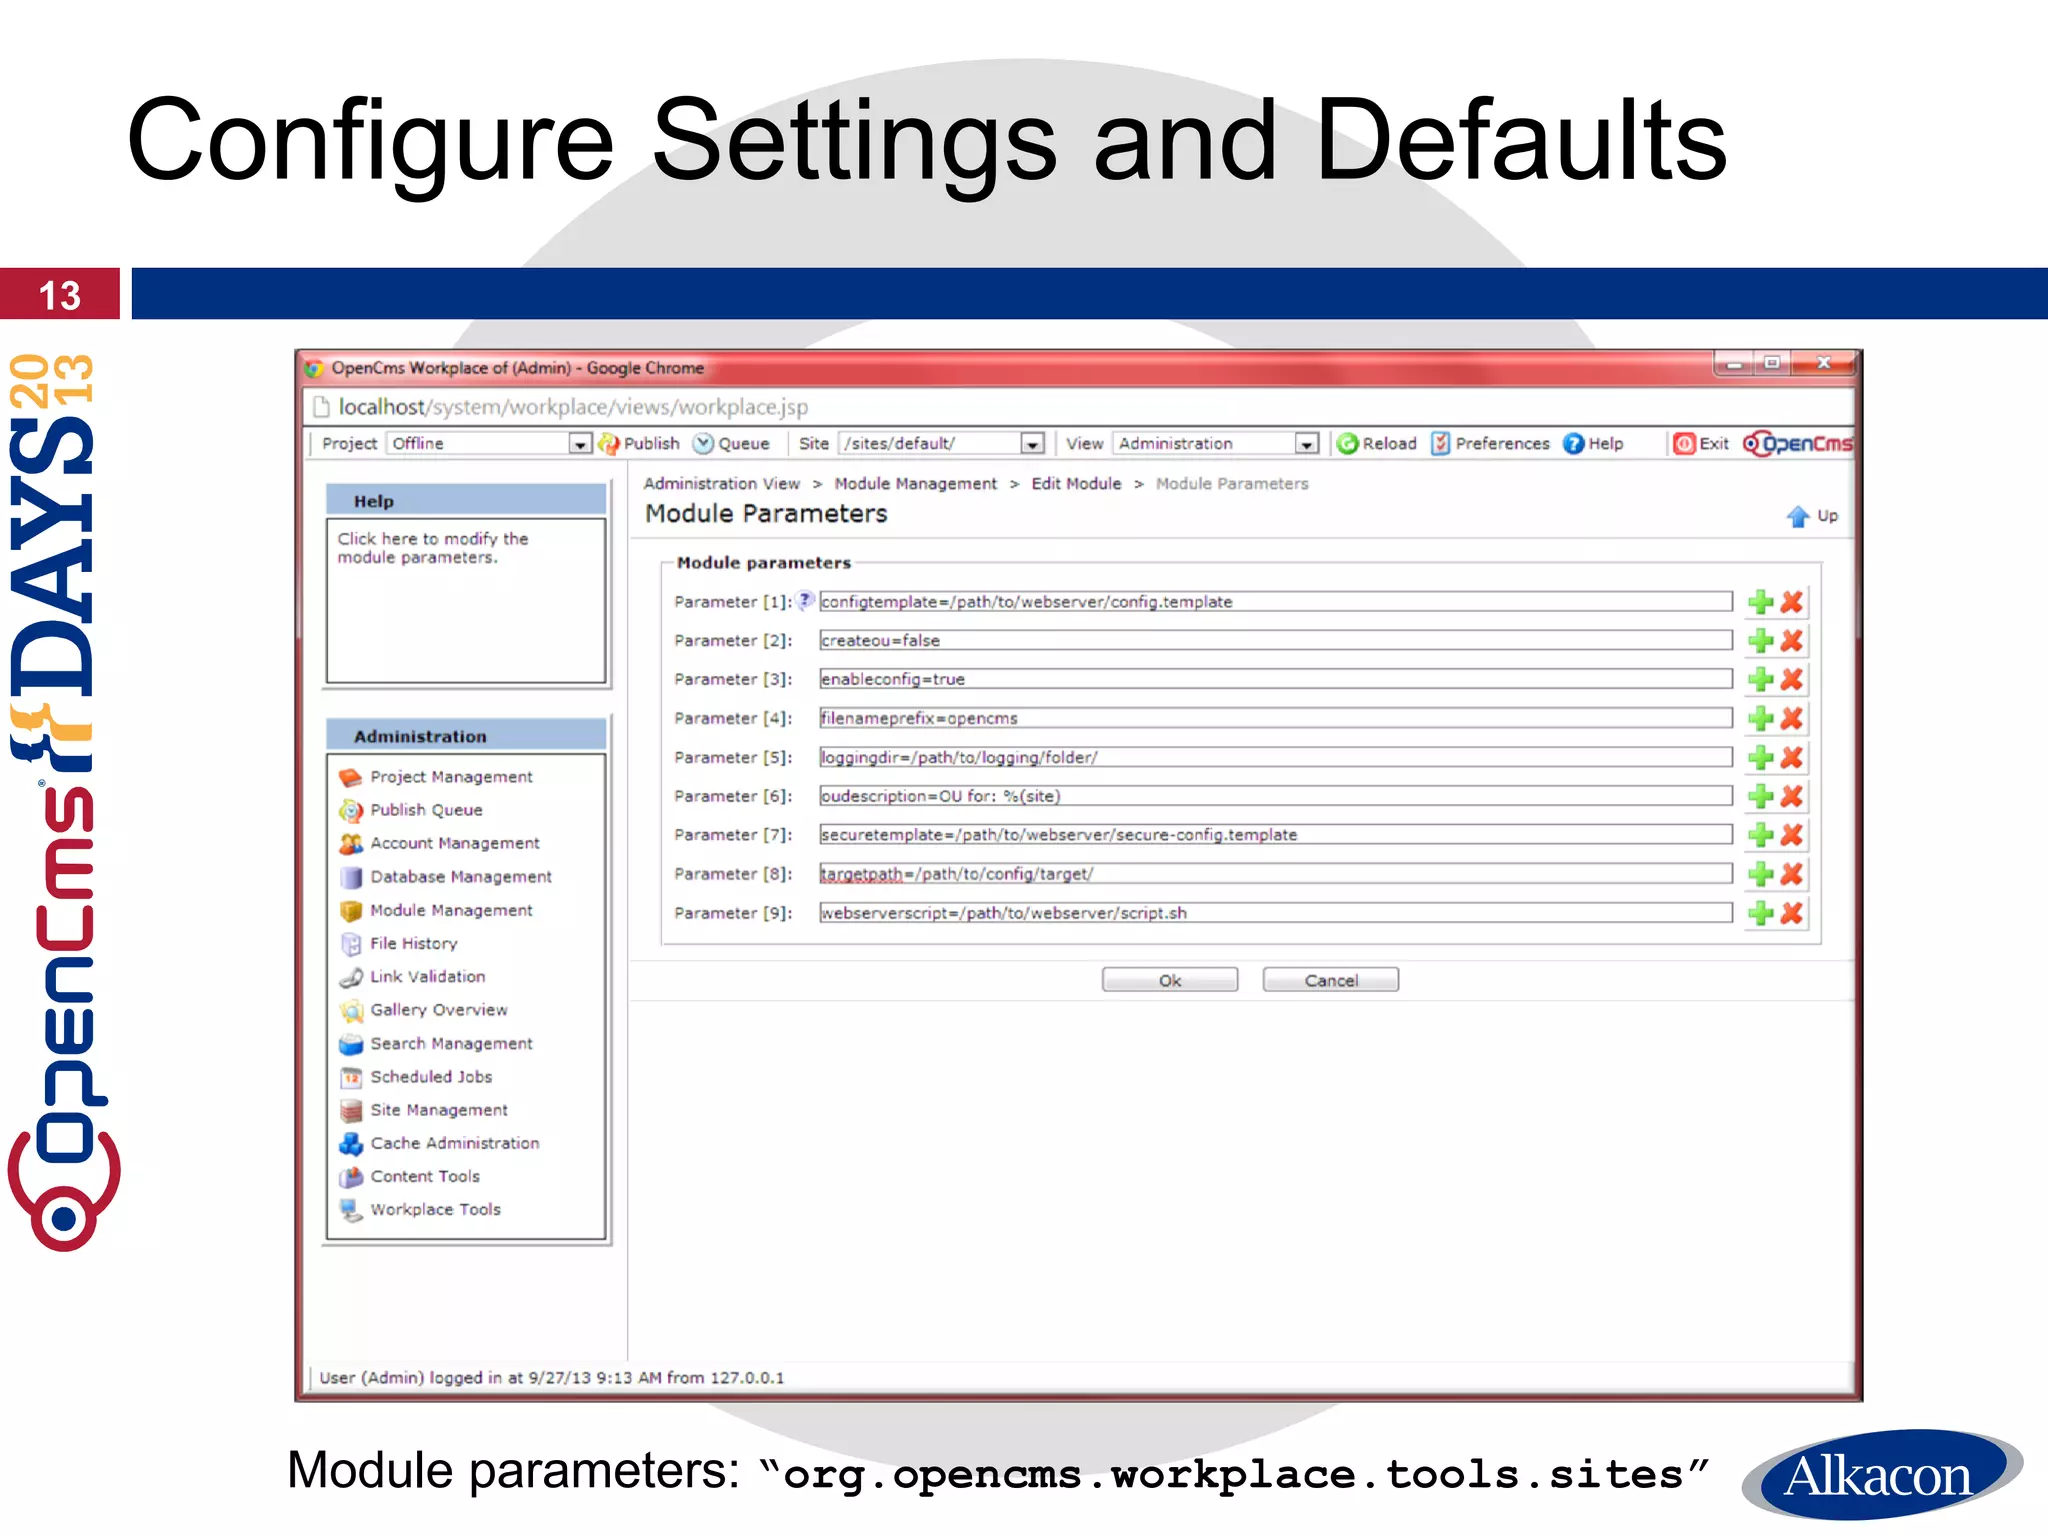Click Edit Module breadcrumb link
Image resolution: width=2048 pixels, height=1536 pixels.
(x=1076, y=484)
